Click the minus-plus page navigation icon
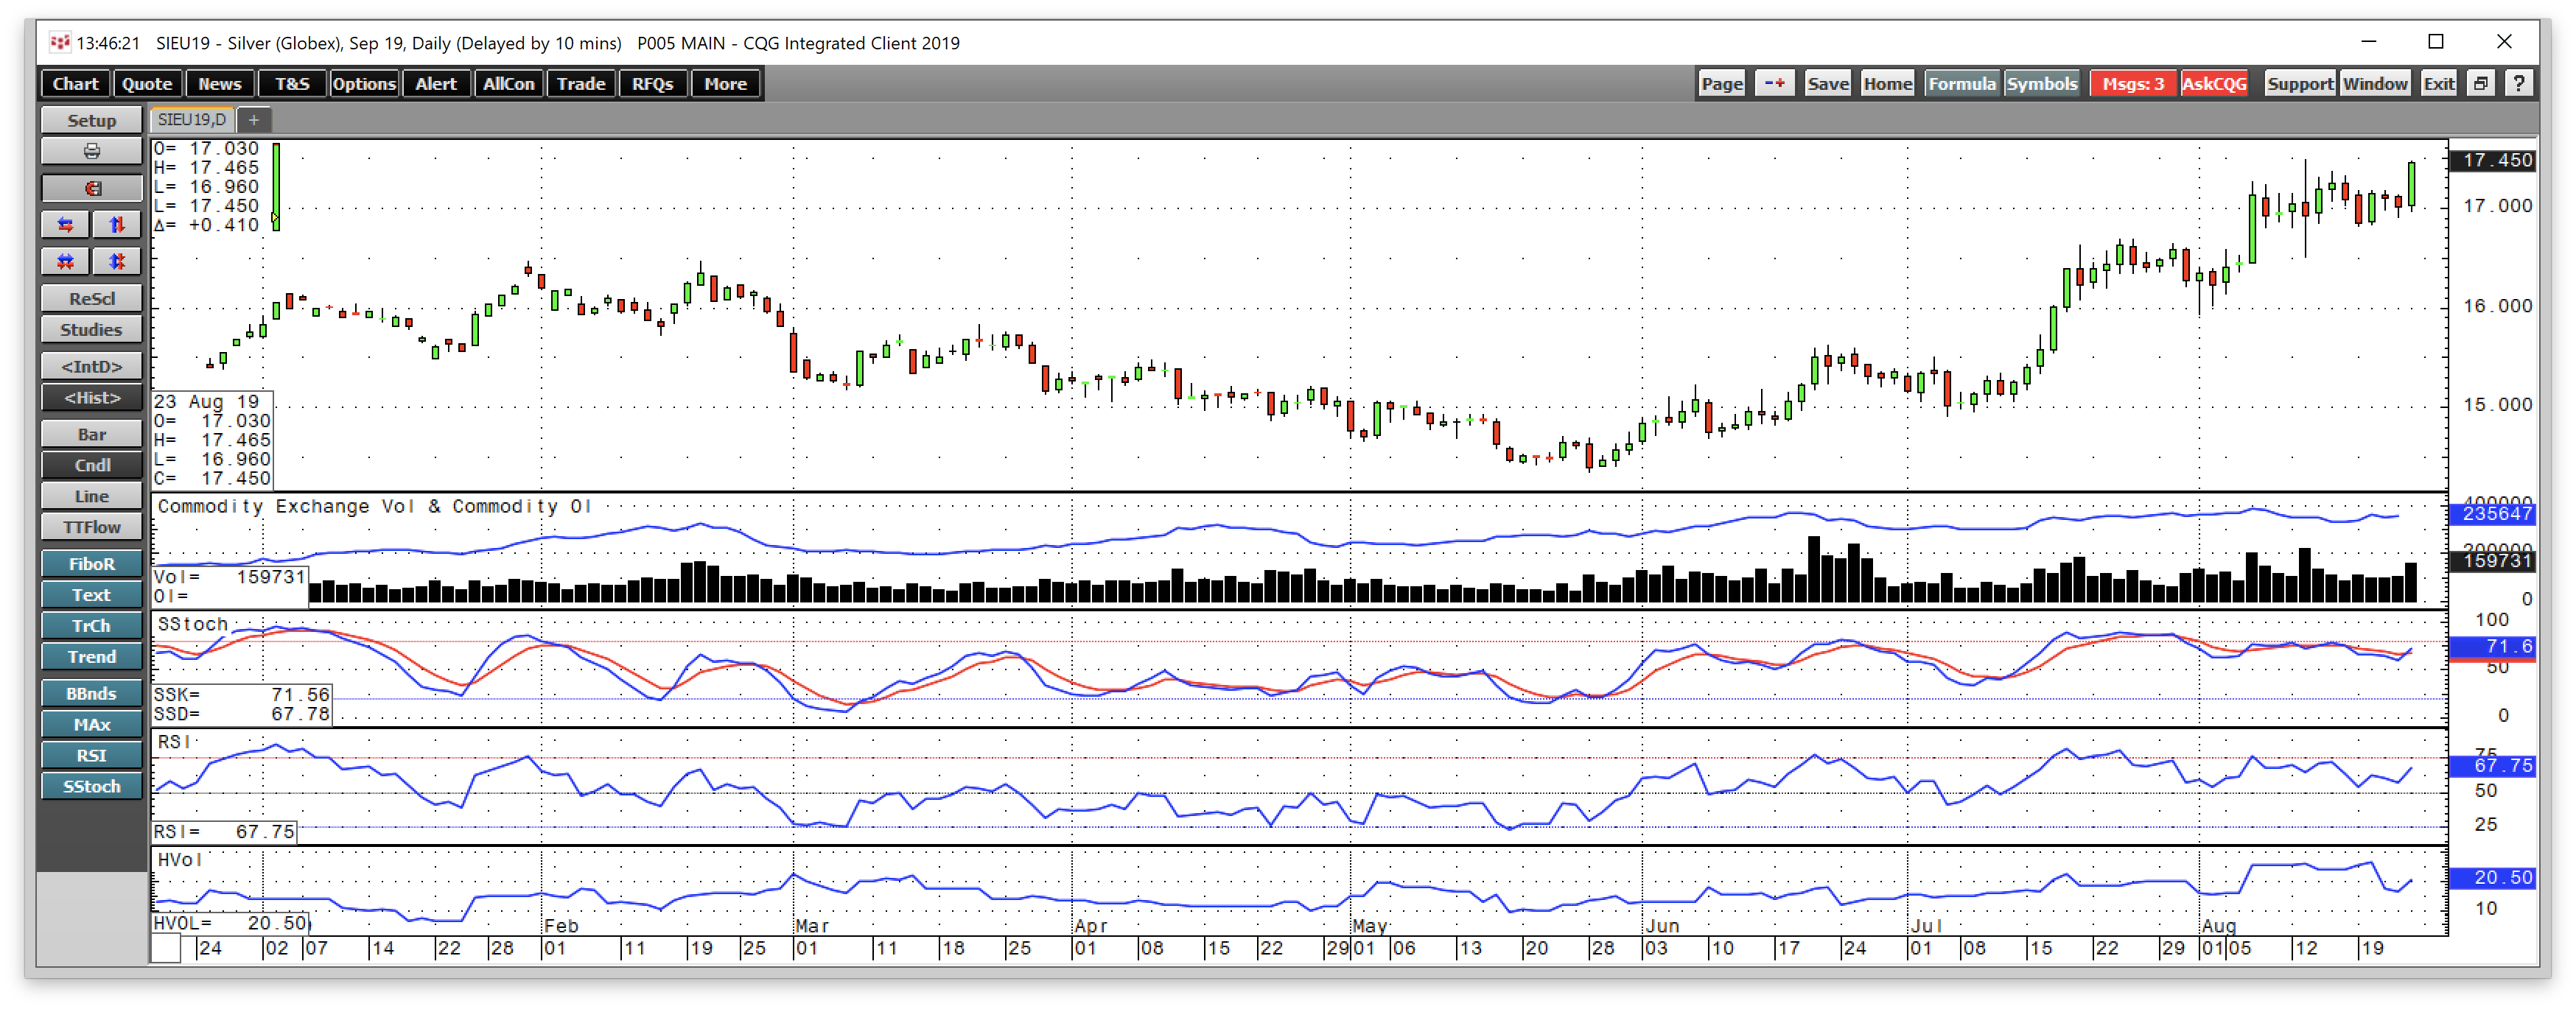The width and height of the screenshot is (2576, 1009). tap(1775, 84)
